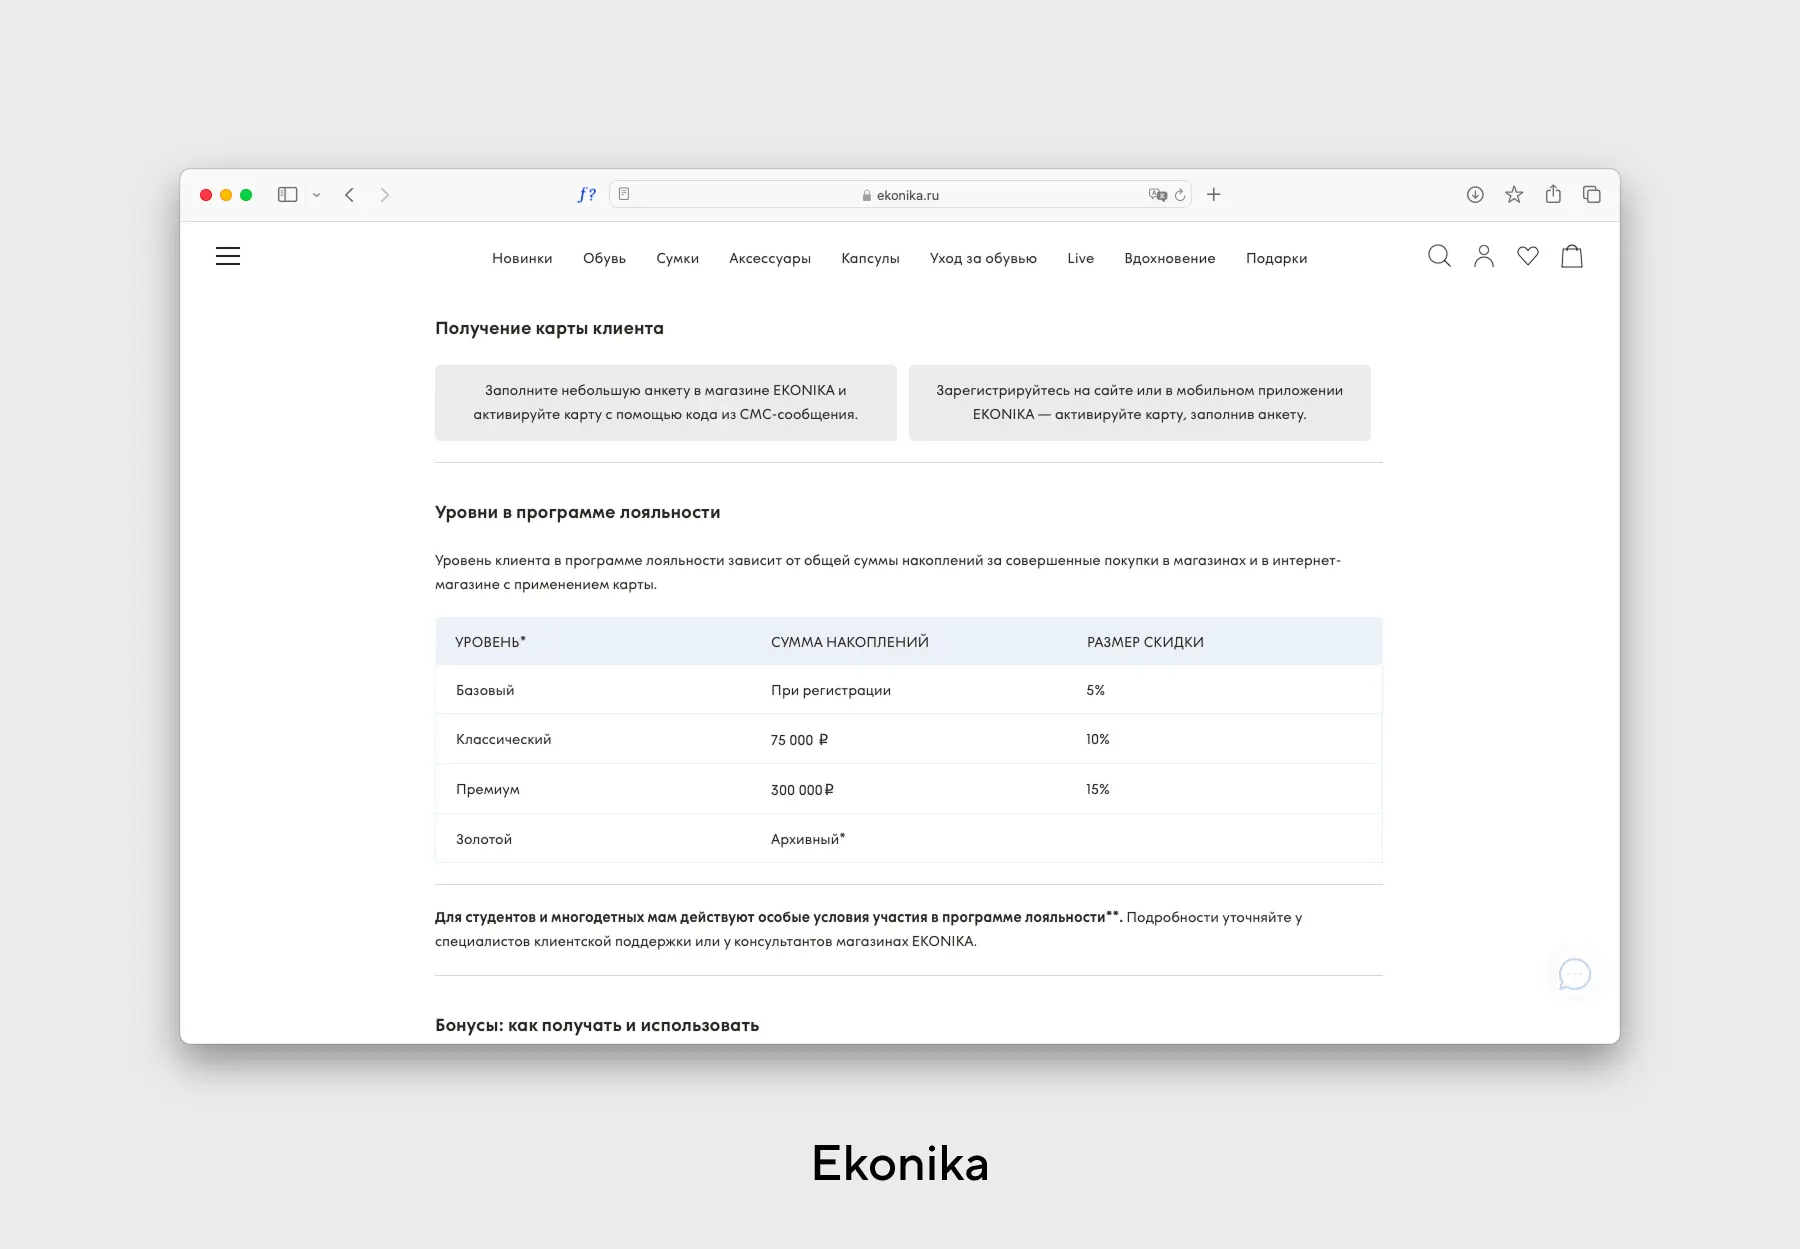The width and height of the screenshot is (1800, 1249).
Task: Bookmark the page with the star icon
Action: [x=1514, y=194]
